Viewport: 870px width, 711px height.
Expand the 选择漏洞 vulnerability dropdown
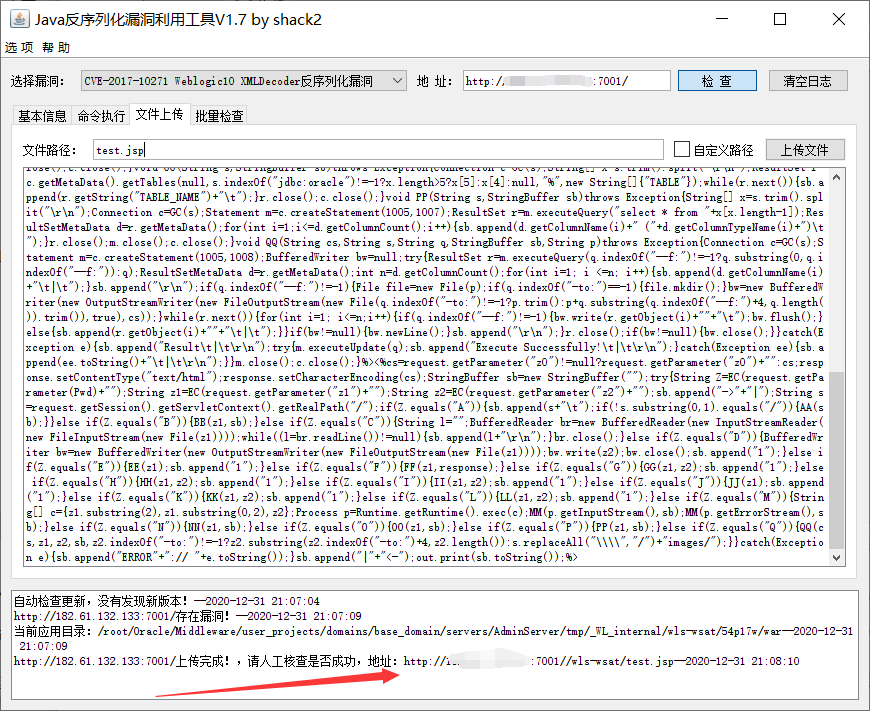coord(244,81)
